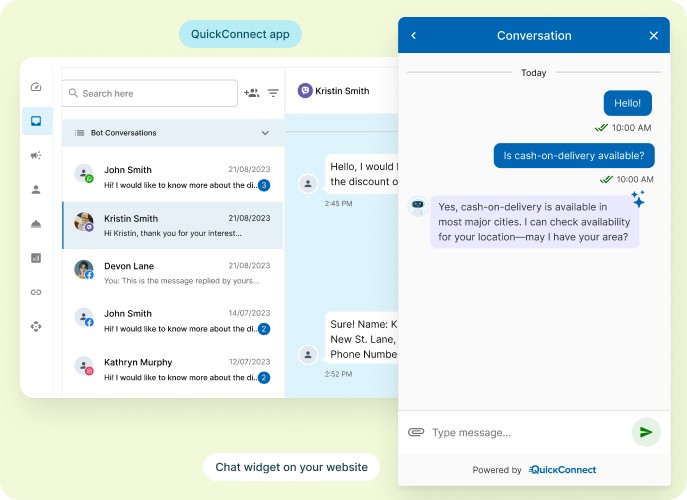Open Kristin Smith conversation in list
Screen dimensions: 687x500
(x=173, y=225)
